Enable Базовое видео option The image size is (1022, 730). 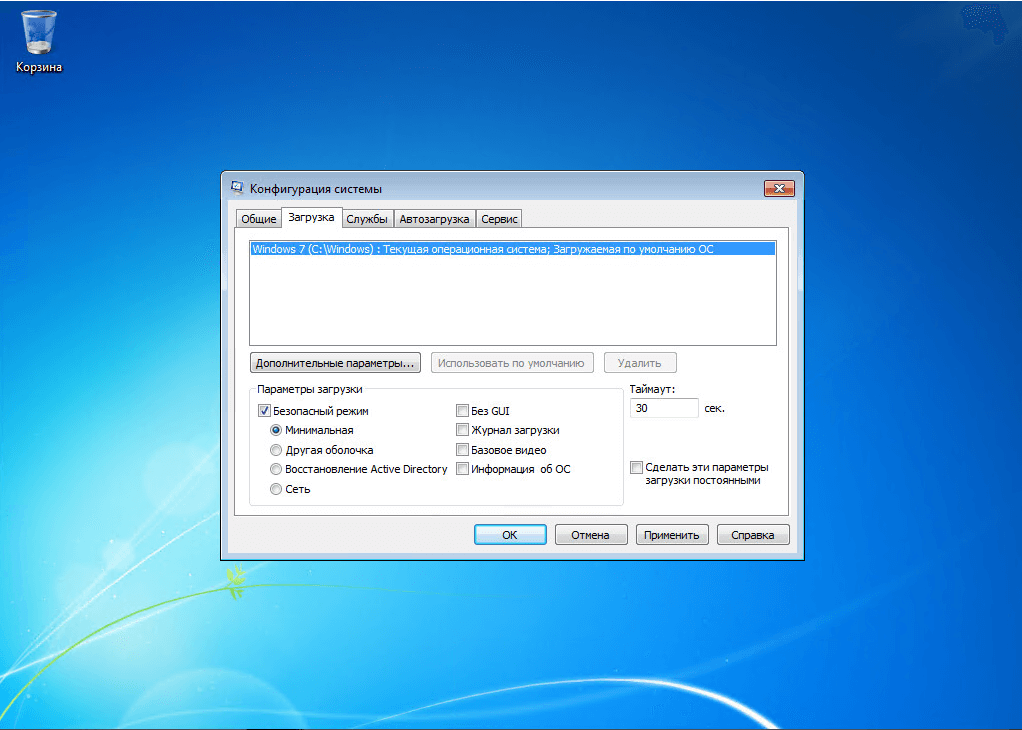click(x=463, y=450)
